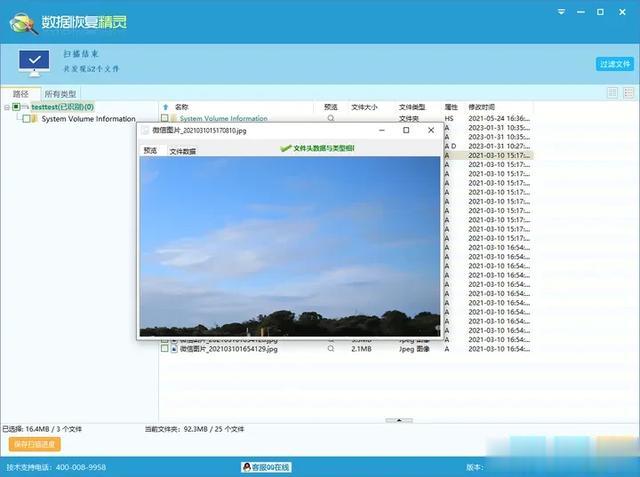The width and height of the screenshot is (640, 477).
Task: Click the A D attribute cell
Action: point(450,146)
